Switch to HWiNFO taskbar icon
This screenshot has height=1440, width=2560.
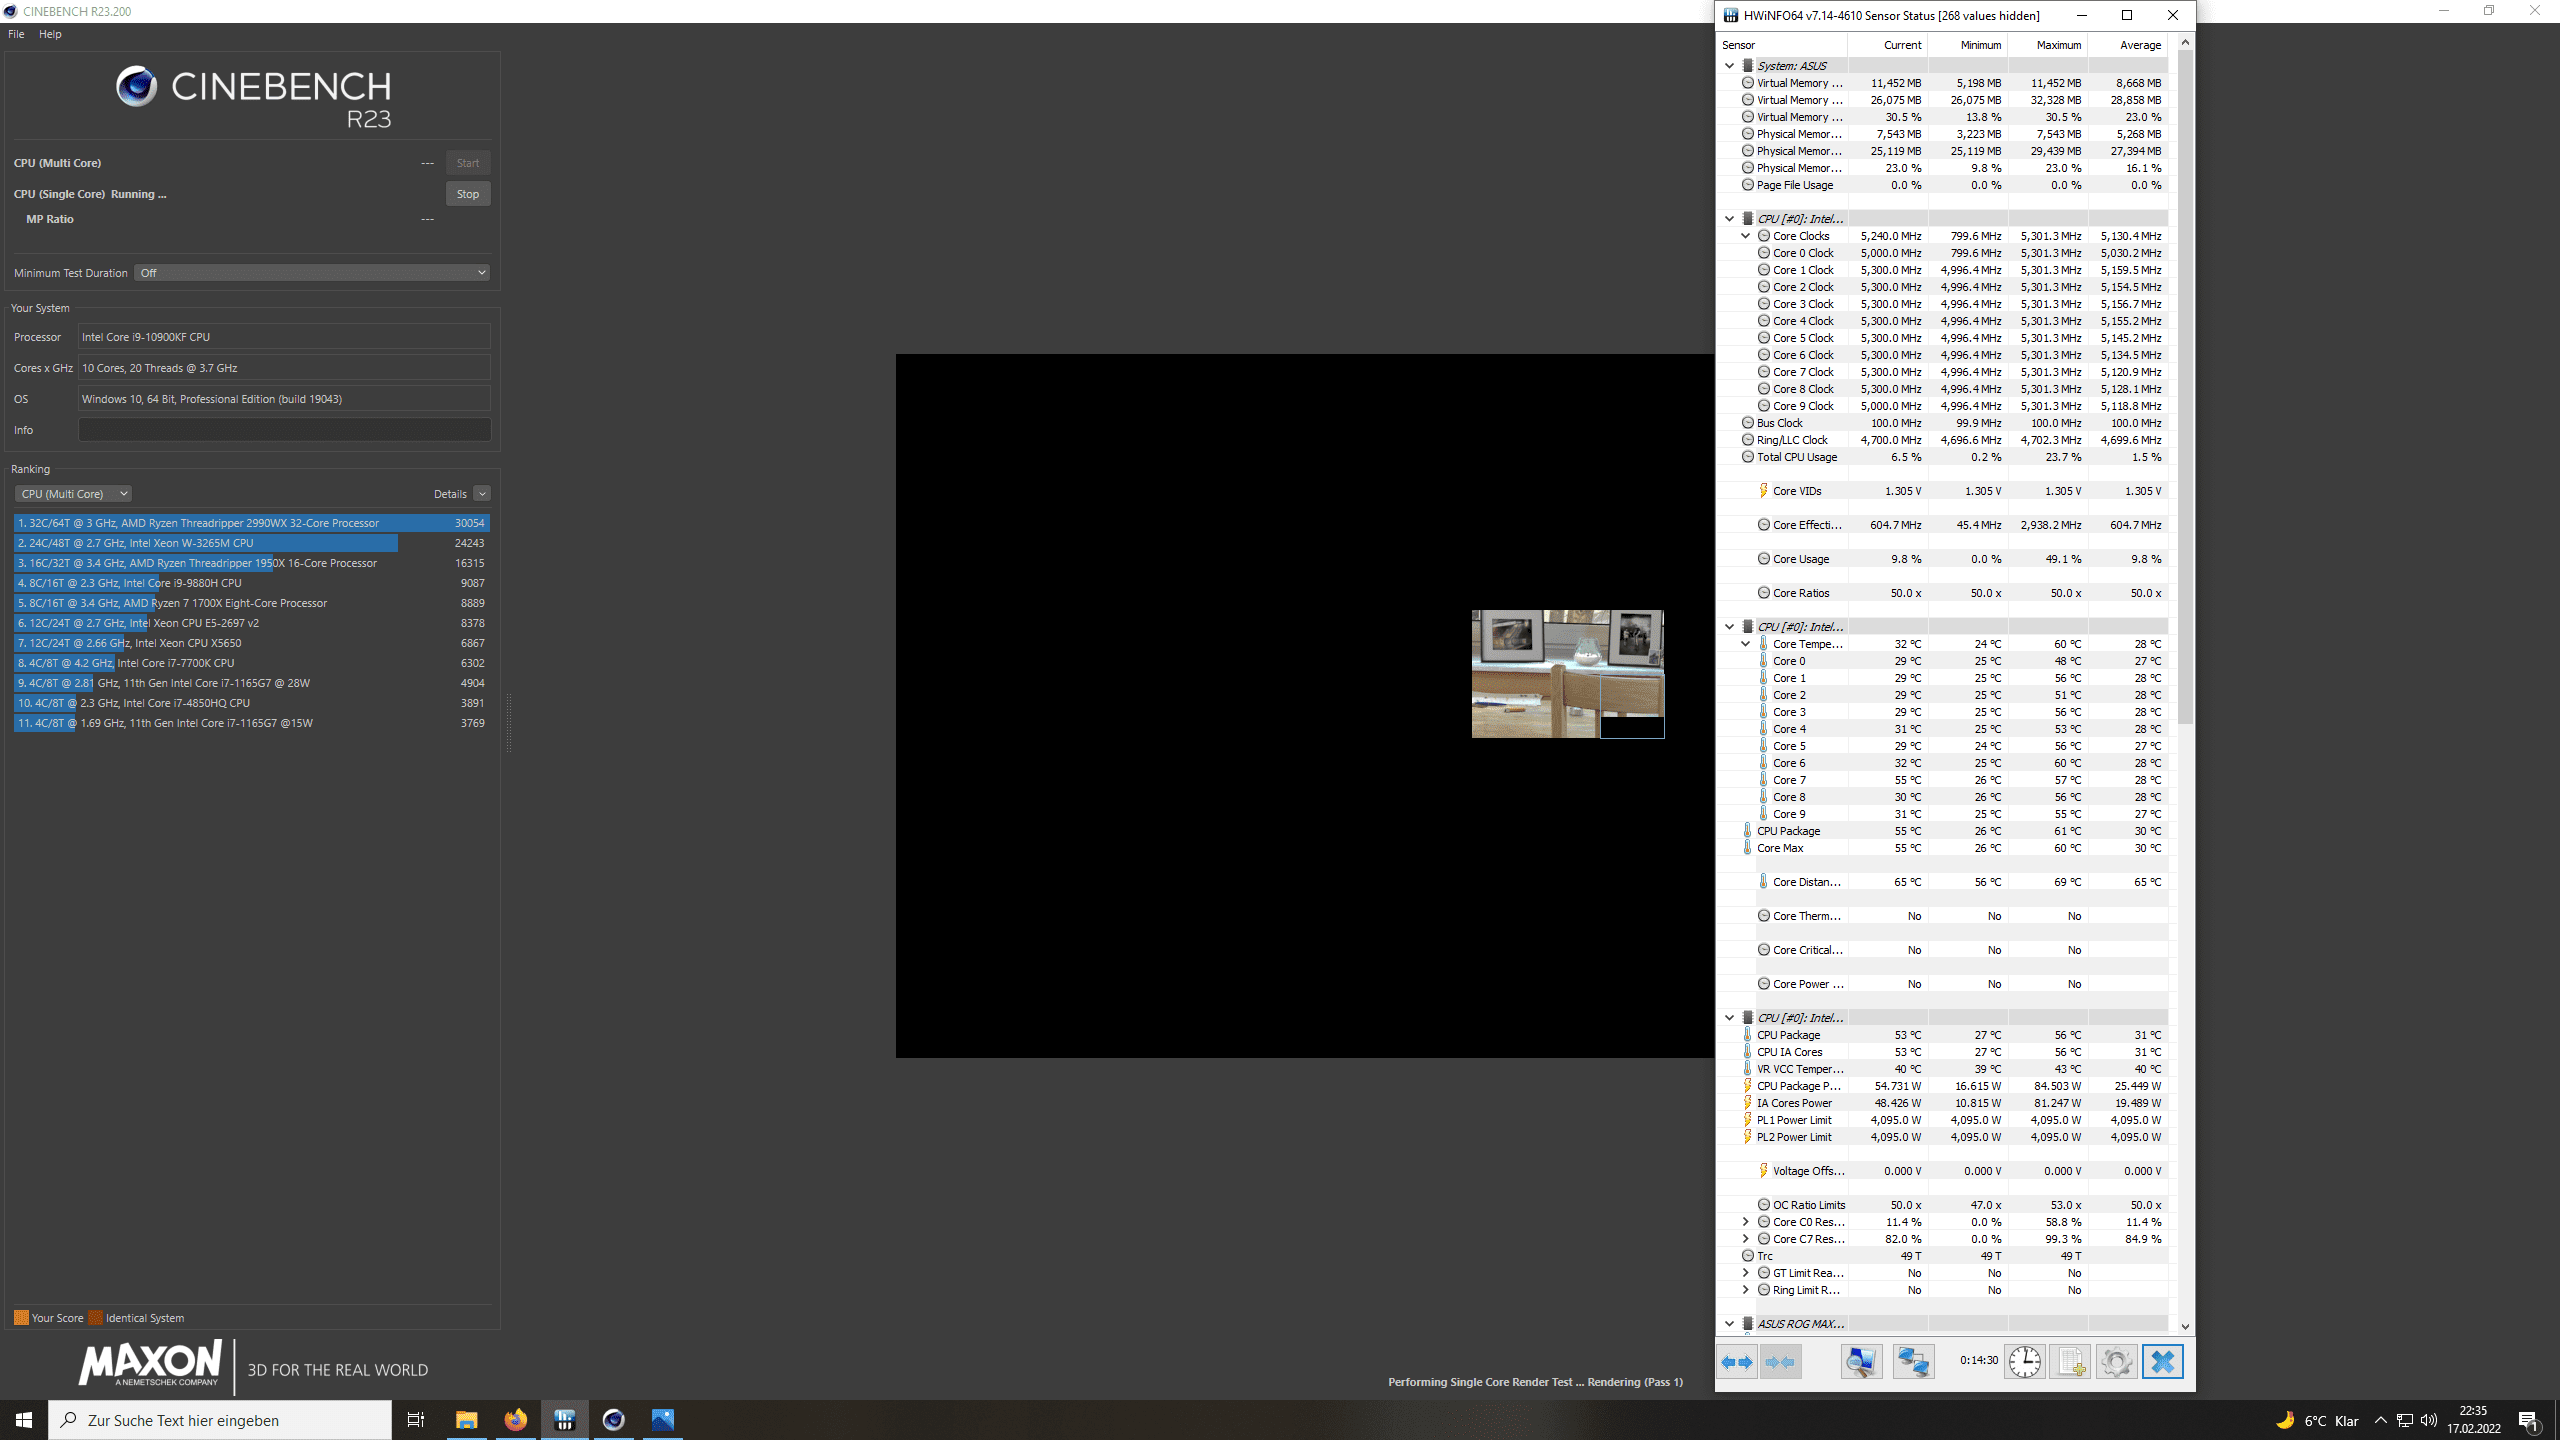[x=564, y=1420]
